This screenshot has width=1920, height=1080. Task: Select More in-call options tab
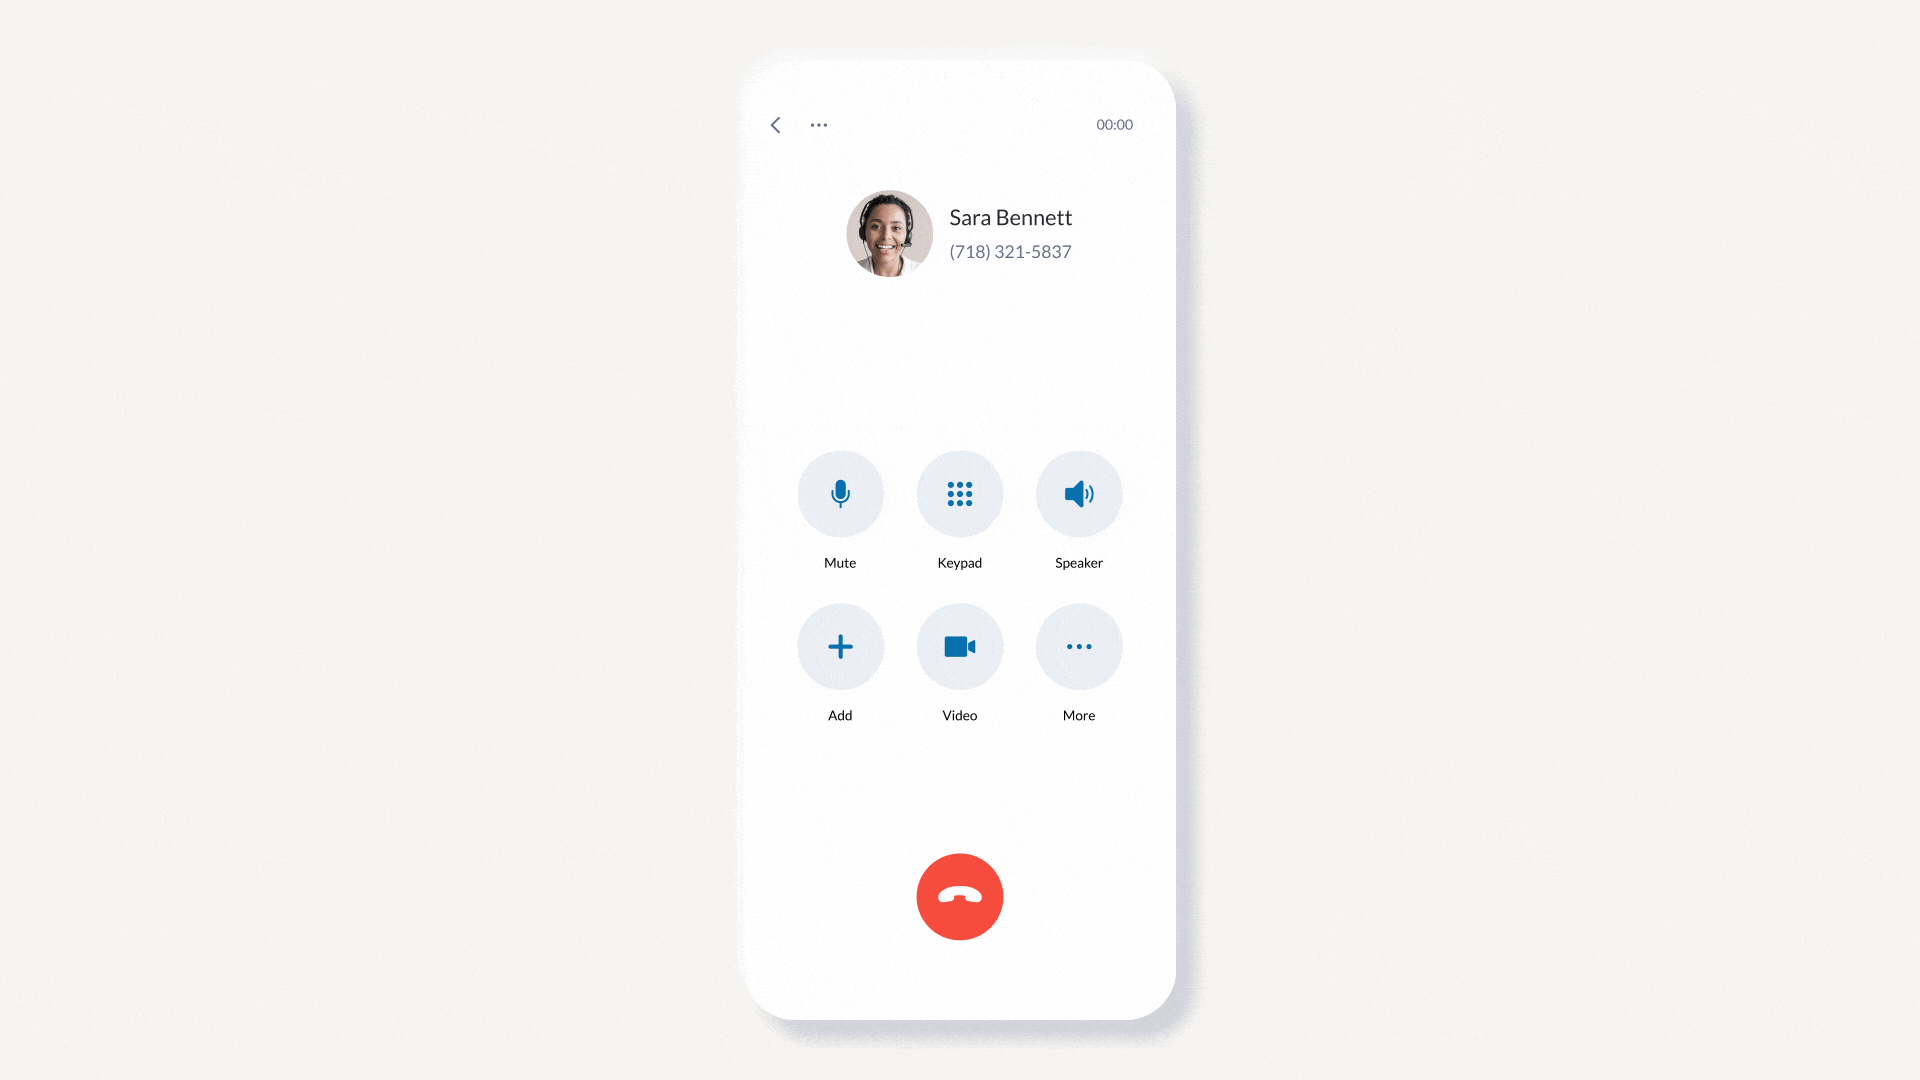[x=1077, y=646]
